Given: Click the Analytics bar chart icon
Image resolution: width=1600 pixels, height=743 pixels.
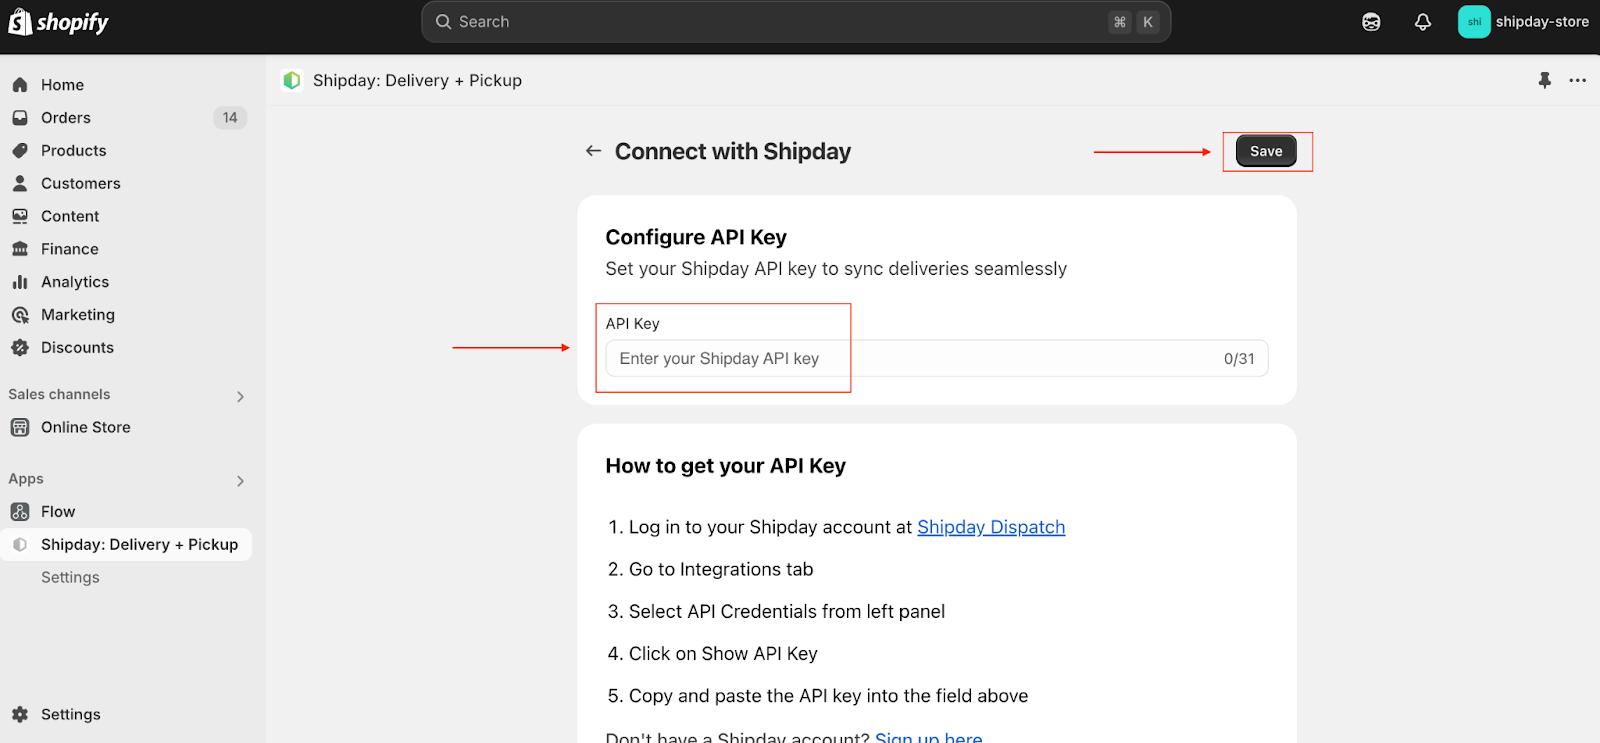Looking at the screenshot, I should pyautogui.click(x=20, y=282).
